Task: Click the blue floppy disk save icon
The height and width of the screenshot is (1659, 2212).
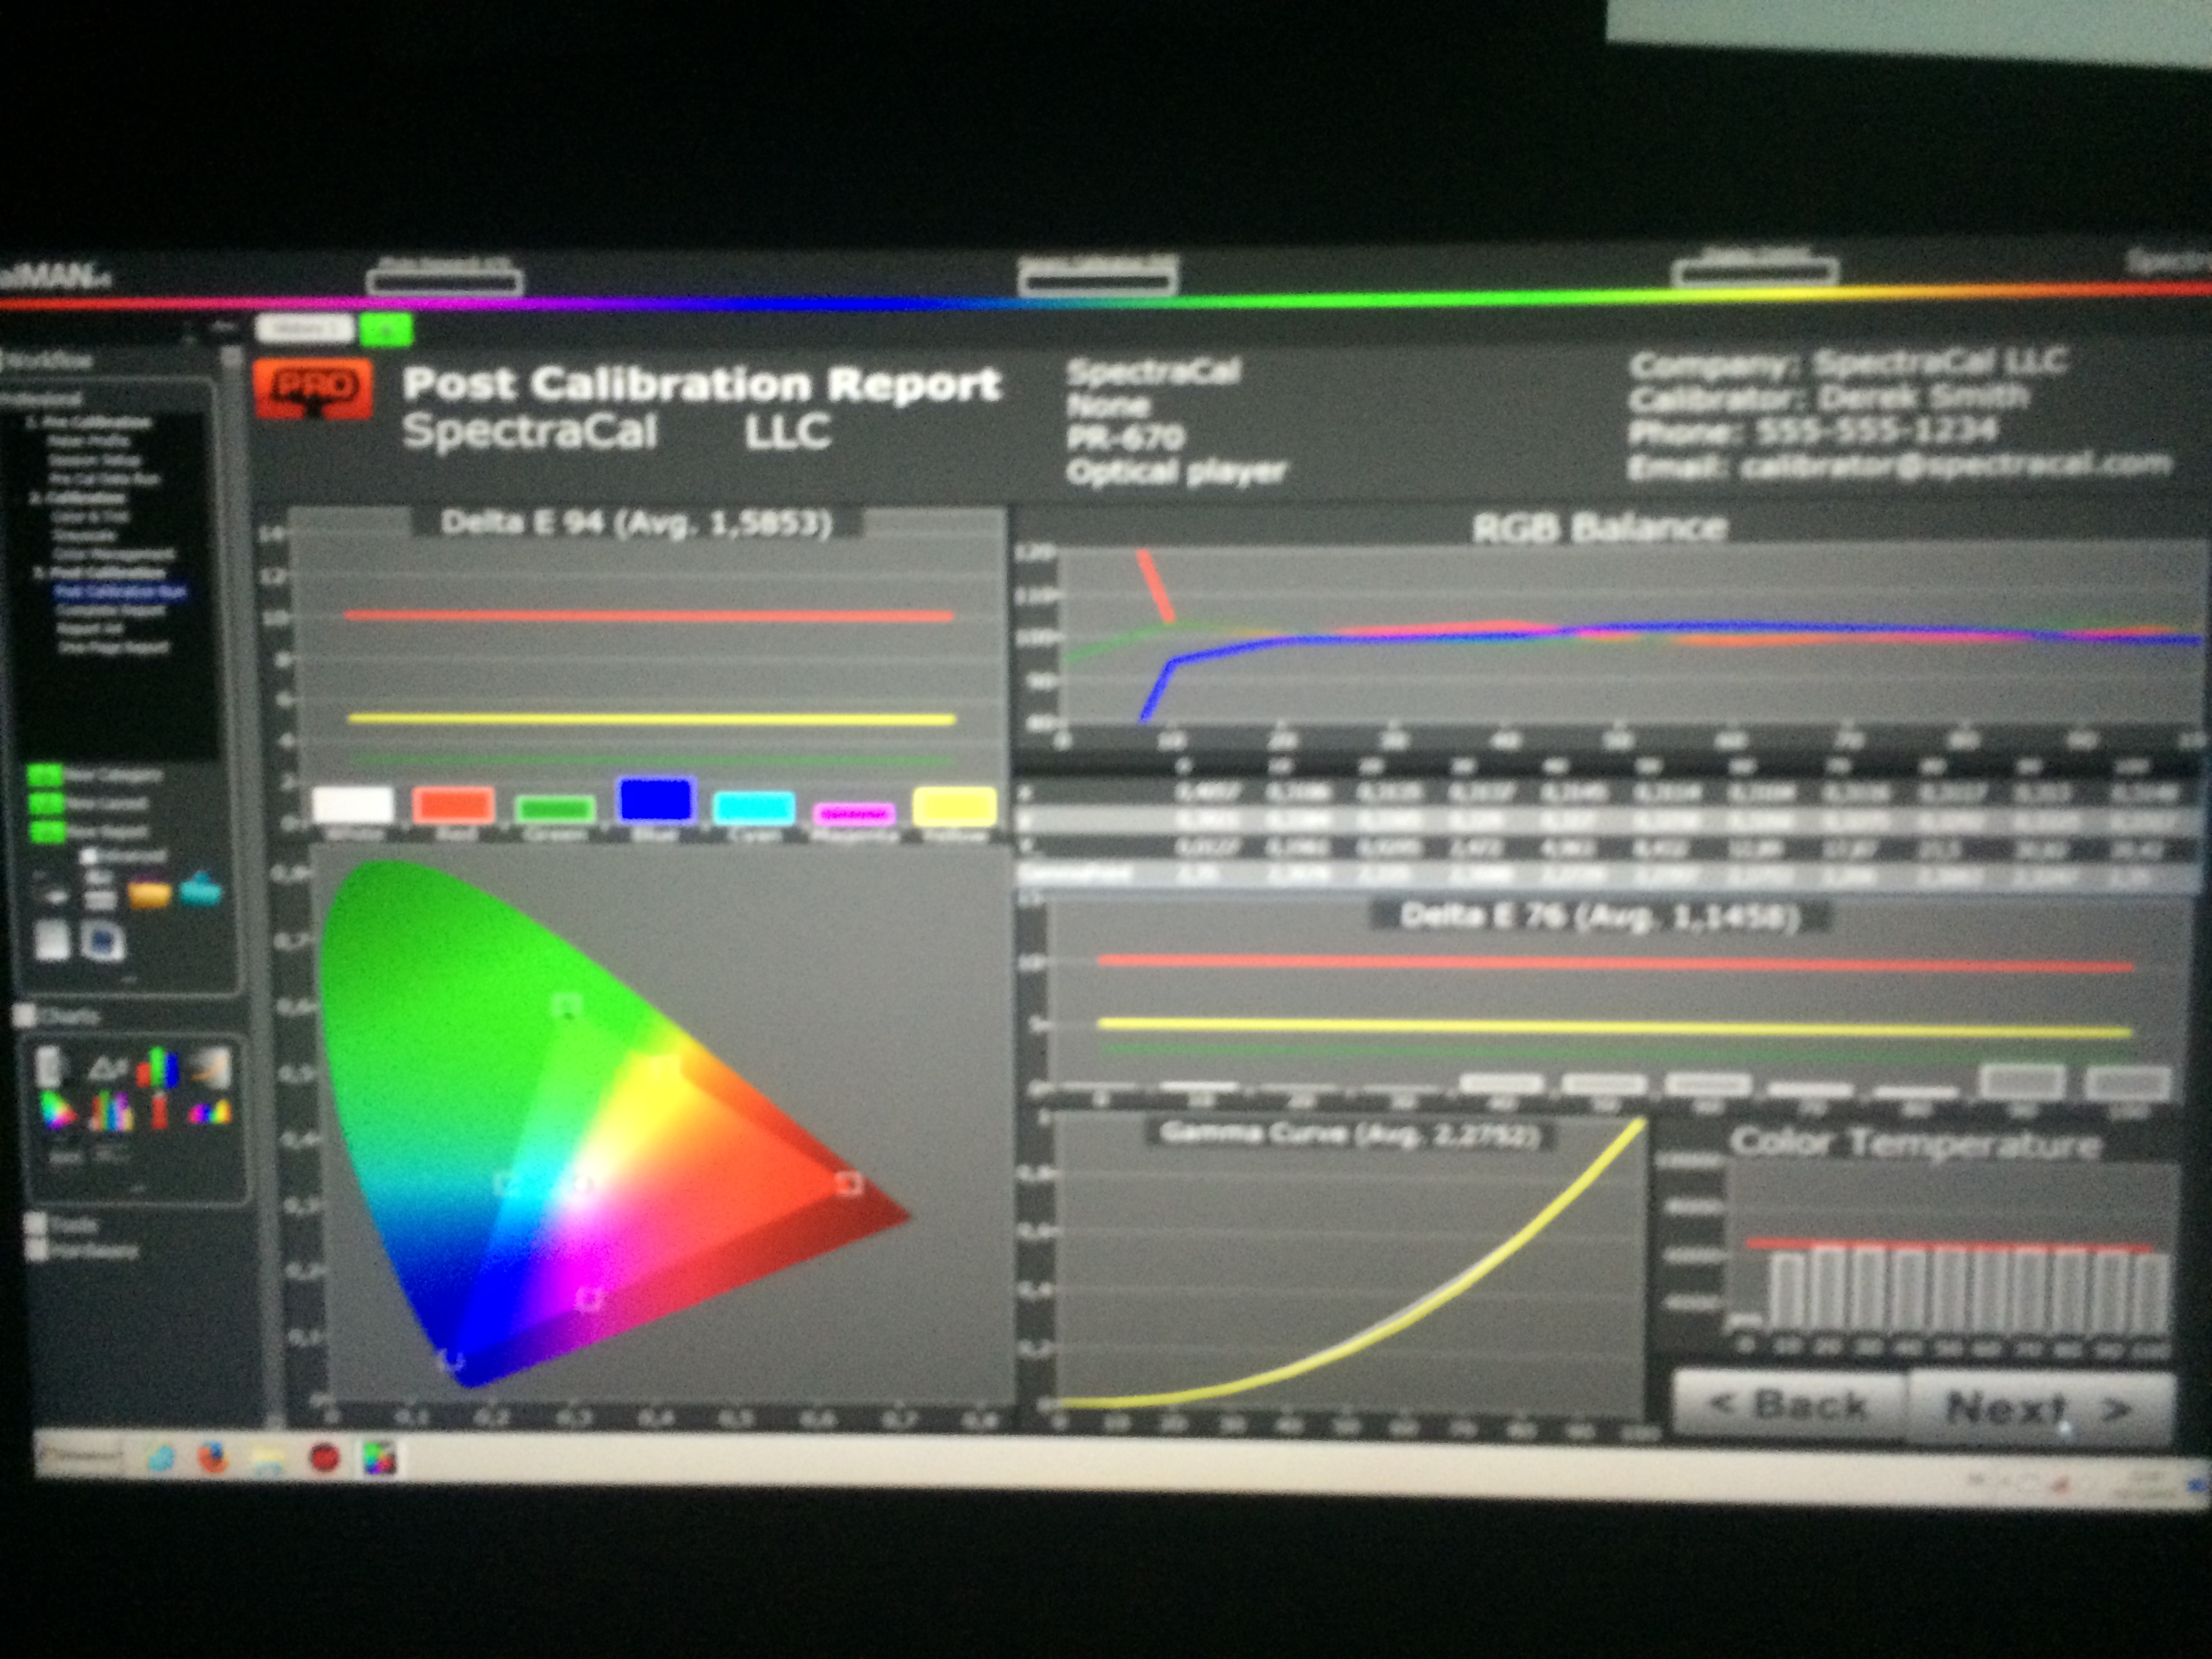Action: click(103, 941)
